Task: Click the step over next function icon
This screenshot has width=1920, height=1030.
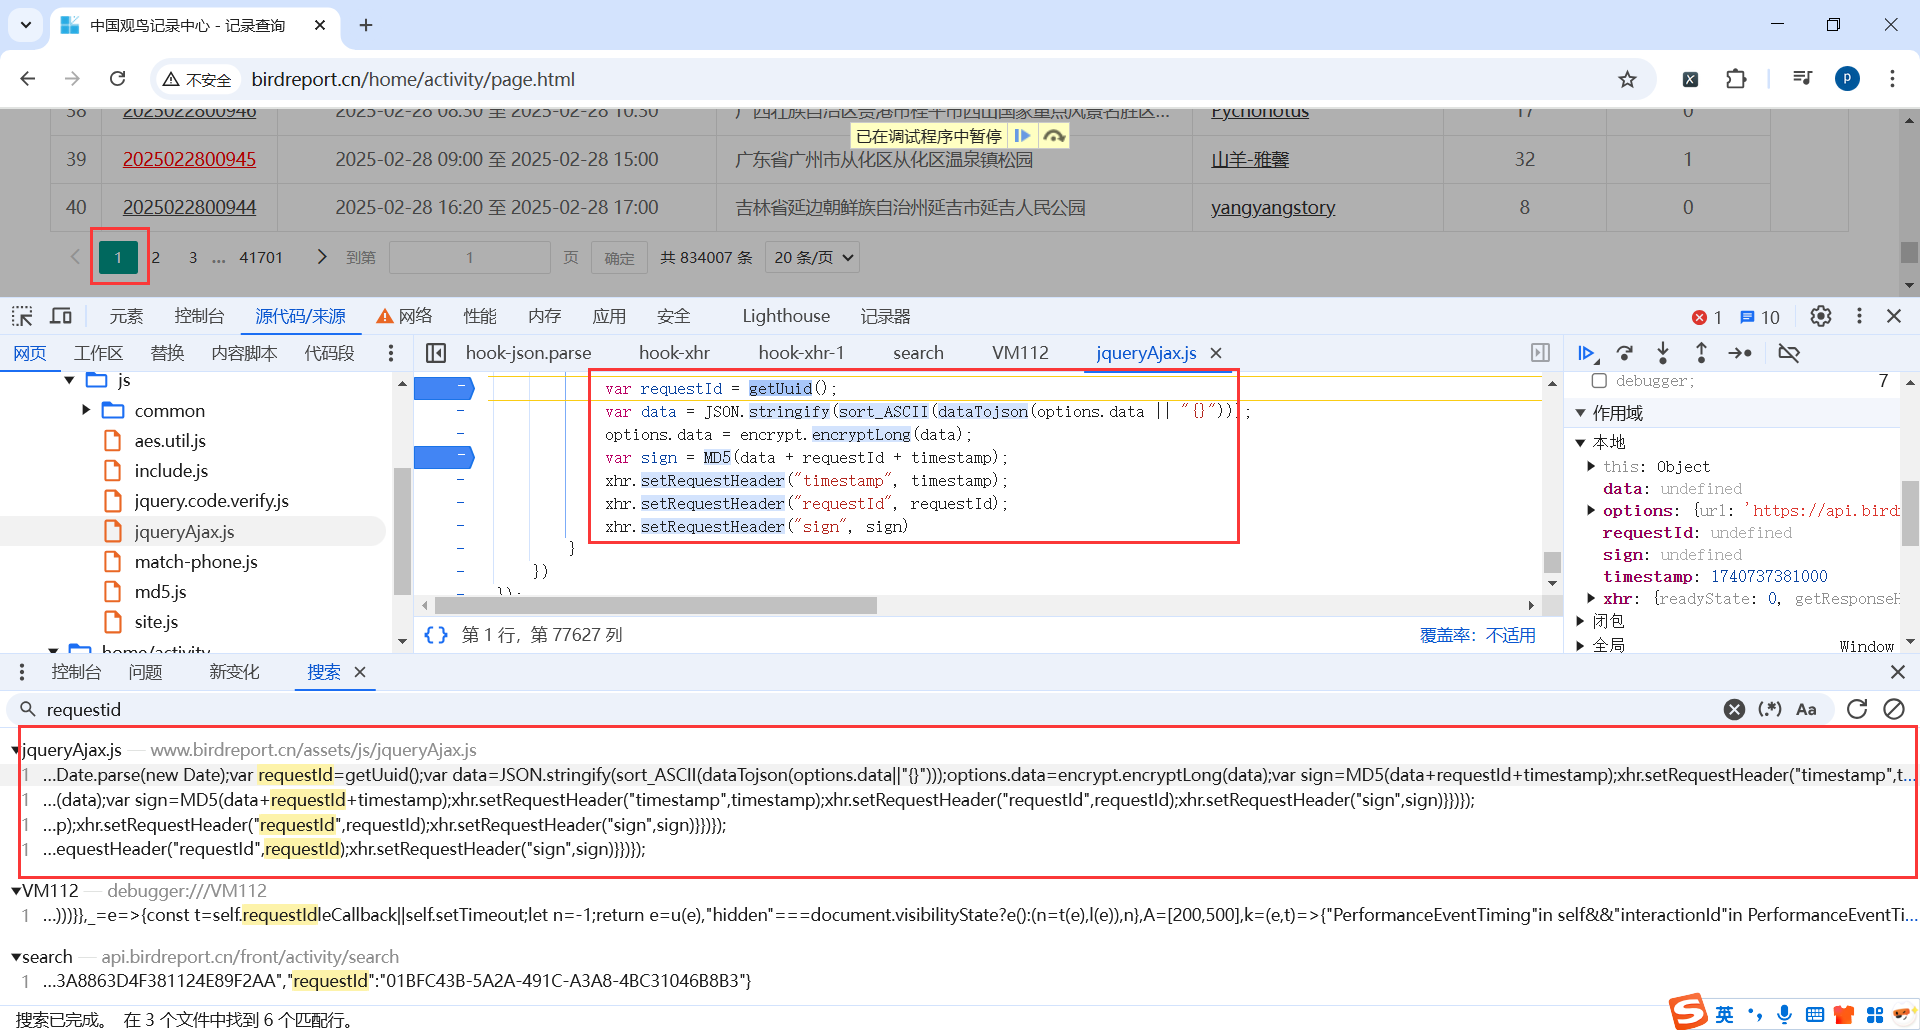Action: (1625, 353)
